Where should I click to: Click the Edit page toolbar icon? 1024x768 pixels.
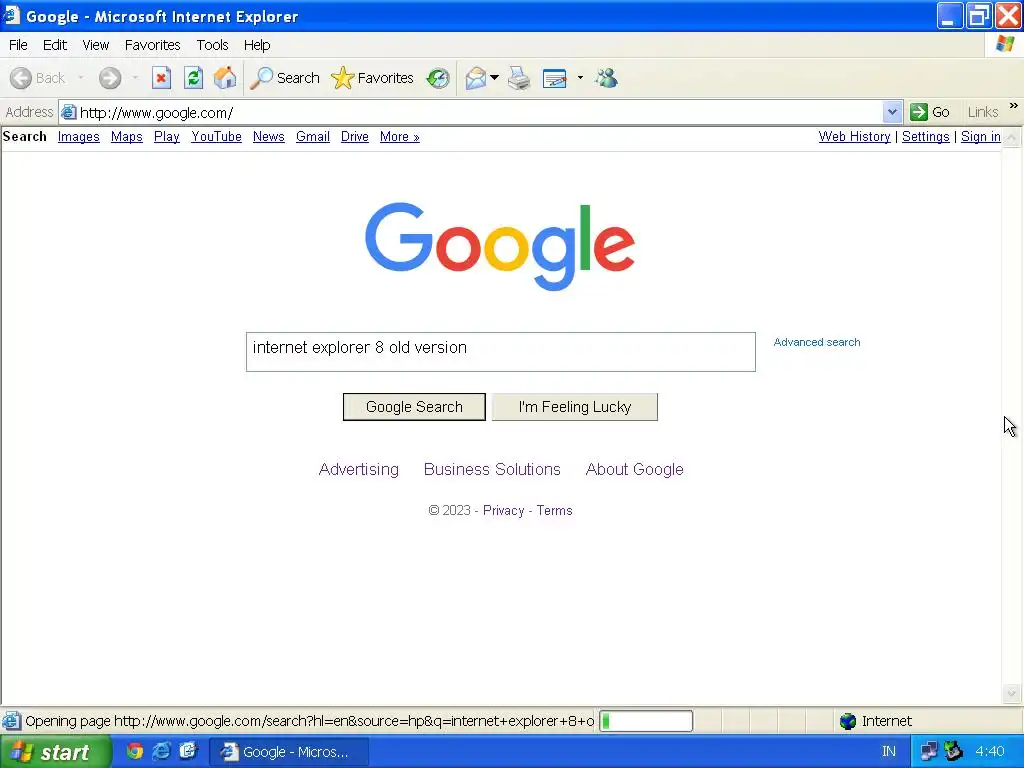(x=554, y=78)
